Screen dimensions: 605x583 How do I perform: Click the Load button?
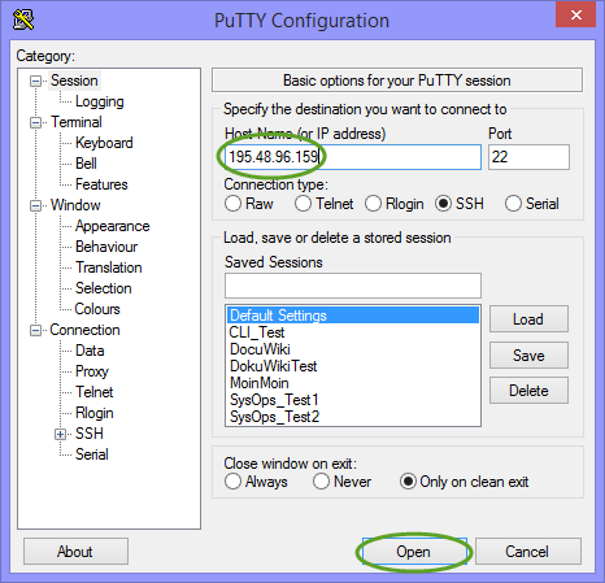(x=529, y=319)
